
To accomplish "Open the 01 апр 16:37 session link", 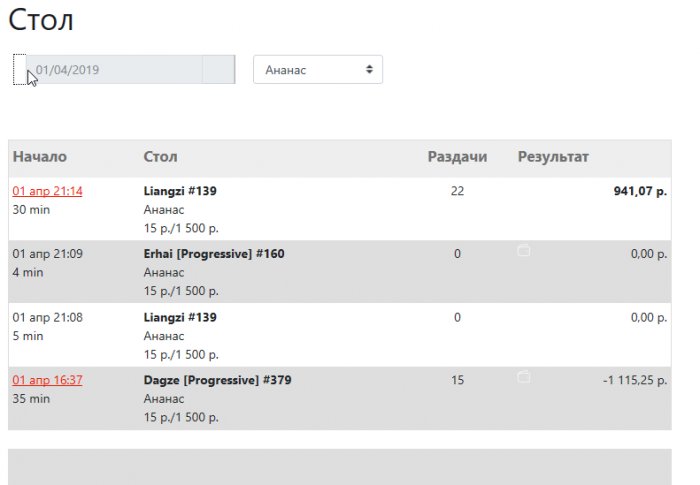I will (x=47, y=381).
